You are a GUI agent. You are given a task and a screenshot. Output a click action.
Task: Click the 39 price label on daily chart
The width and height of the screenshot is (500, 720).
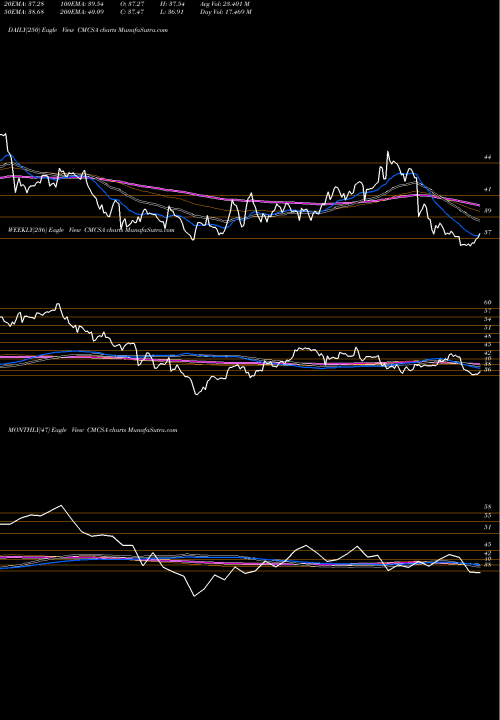488,211
